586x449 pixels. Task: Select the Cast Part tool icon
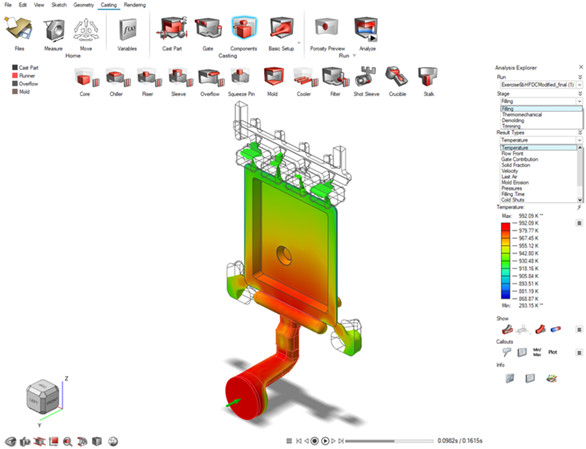(x=172, y=29)
